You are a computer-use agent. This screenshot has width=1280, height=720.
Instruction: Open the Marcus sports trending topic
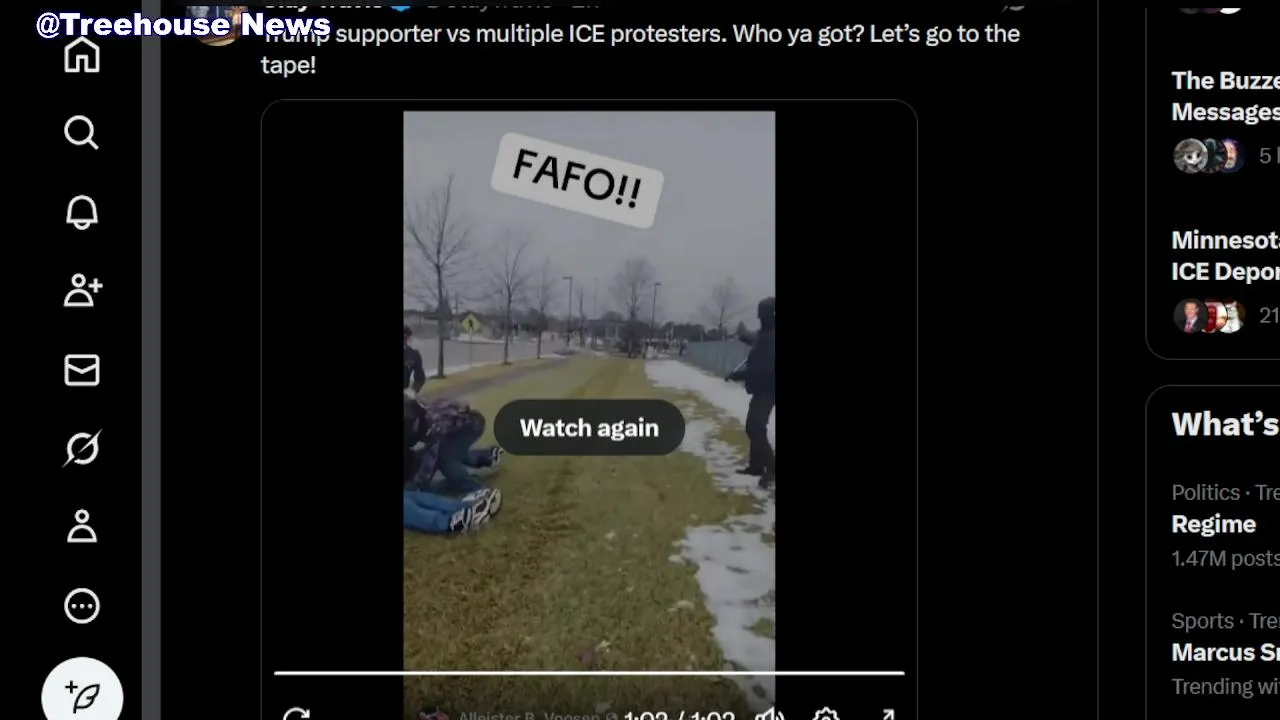[x=1225, y=653]
